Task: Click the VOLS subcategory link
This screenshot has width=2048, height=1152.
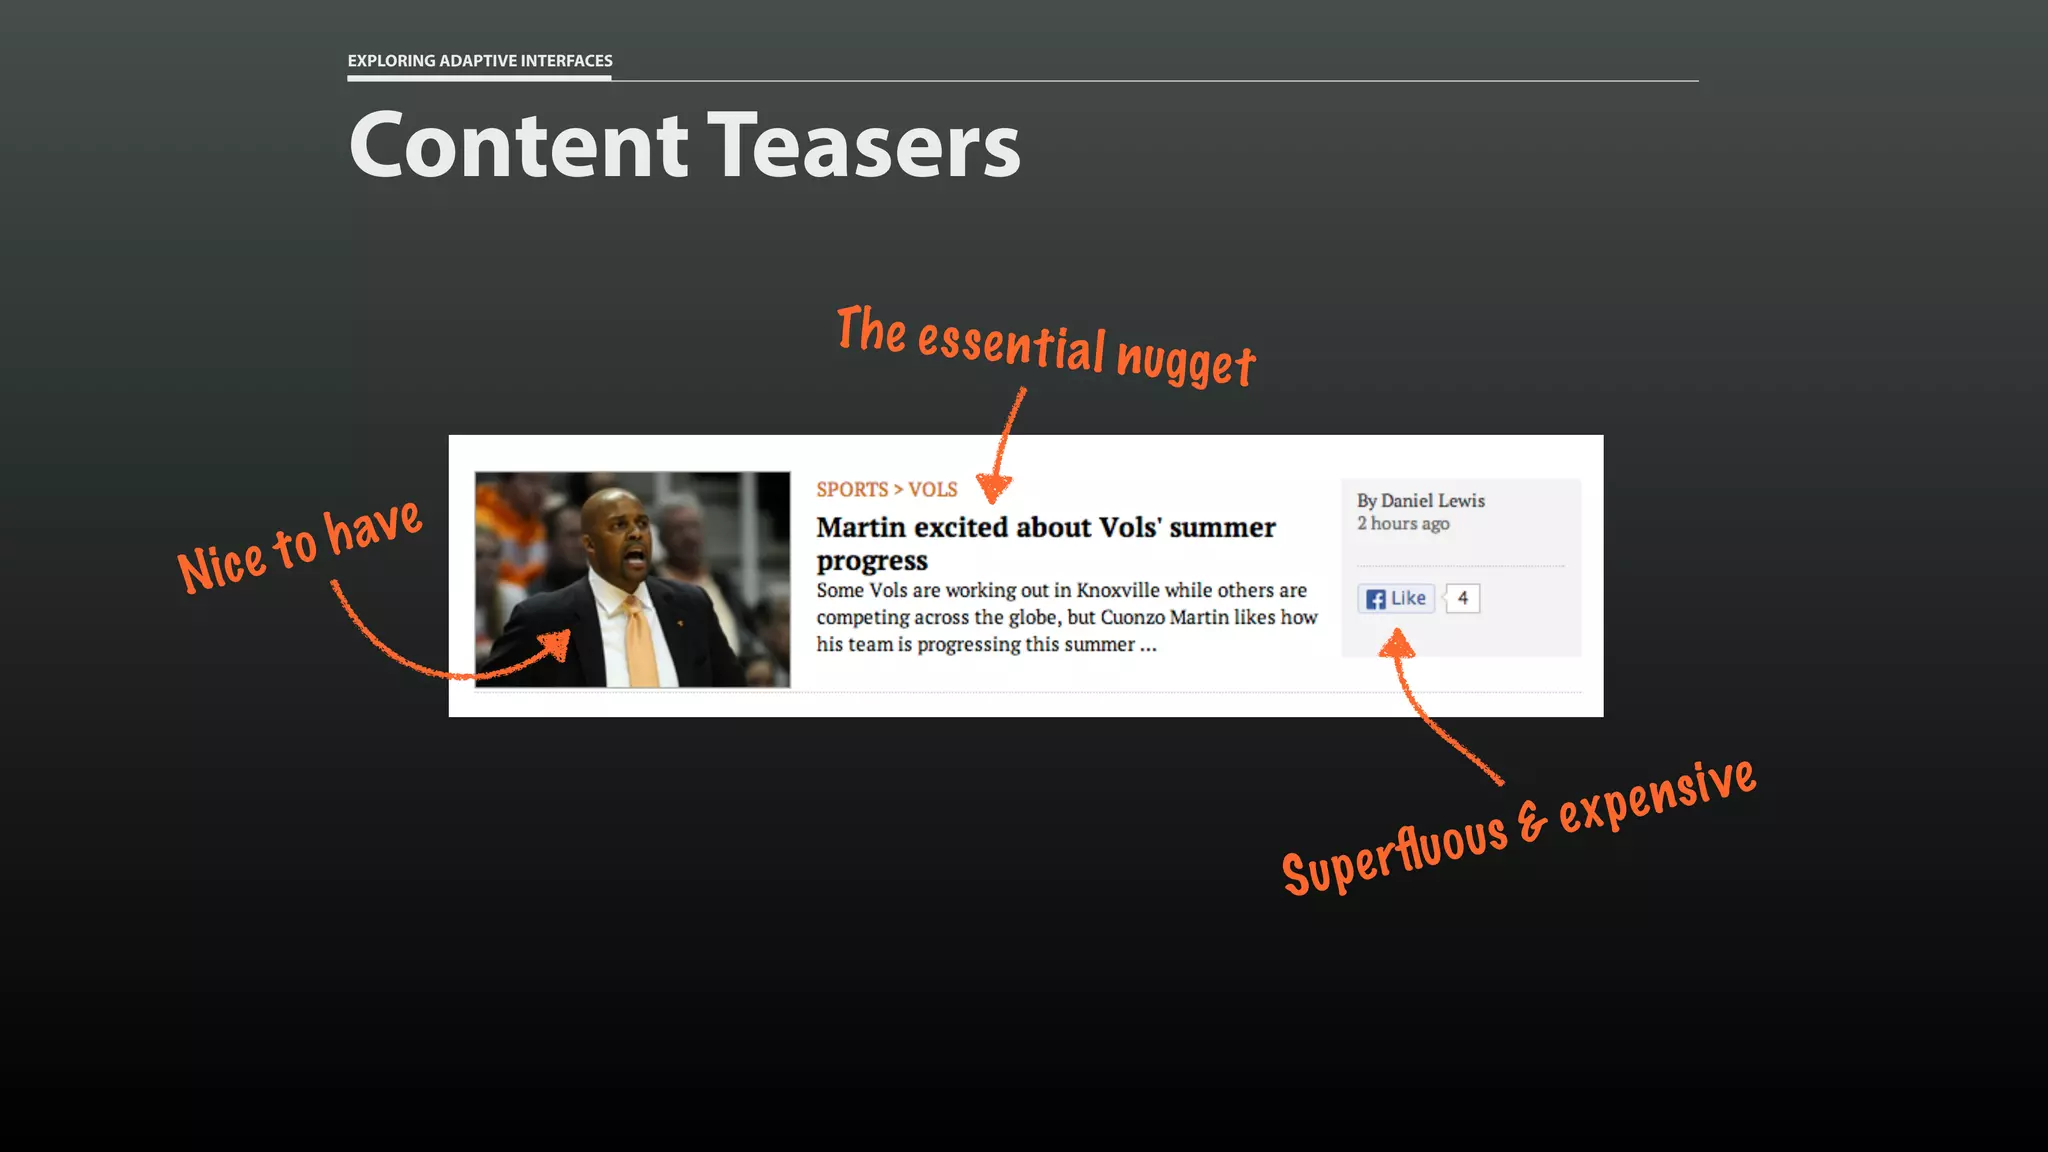Action: pyautogui.click(x=933, y=489)
